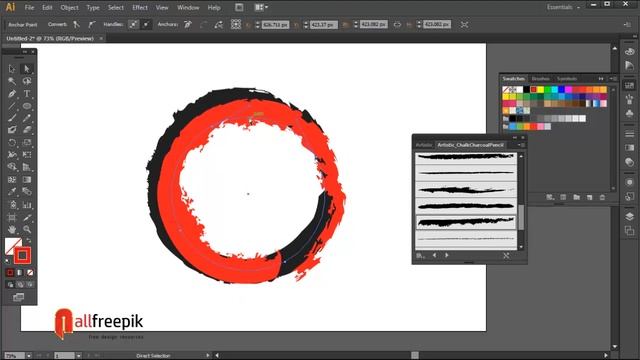Viewport: 640px width, 360px height.
Task: Select the Ellipse tool
Action: point(27,106)
